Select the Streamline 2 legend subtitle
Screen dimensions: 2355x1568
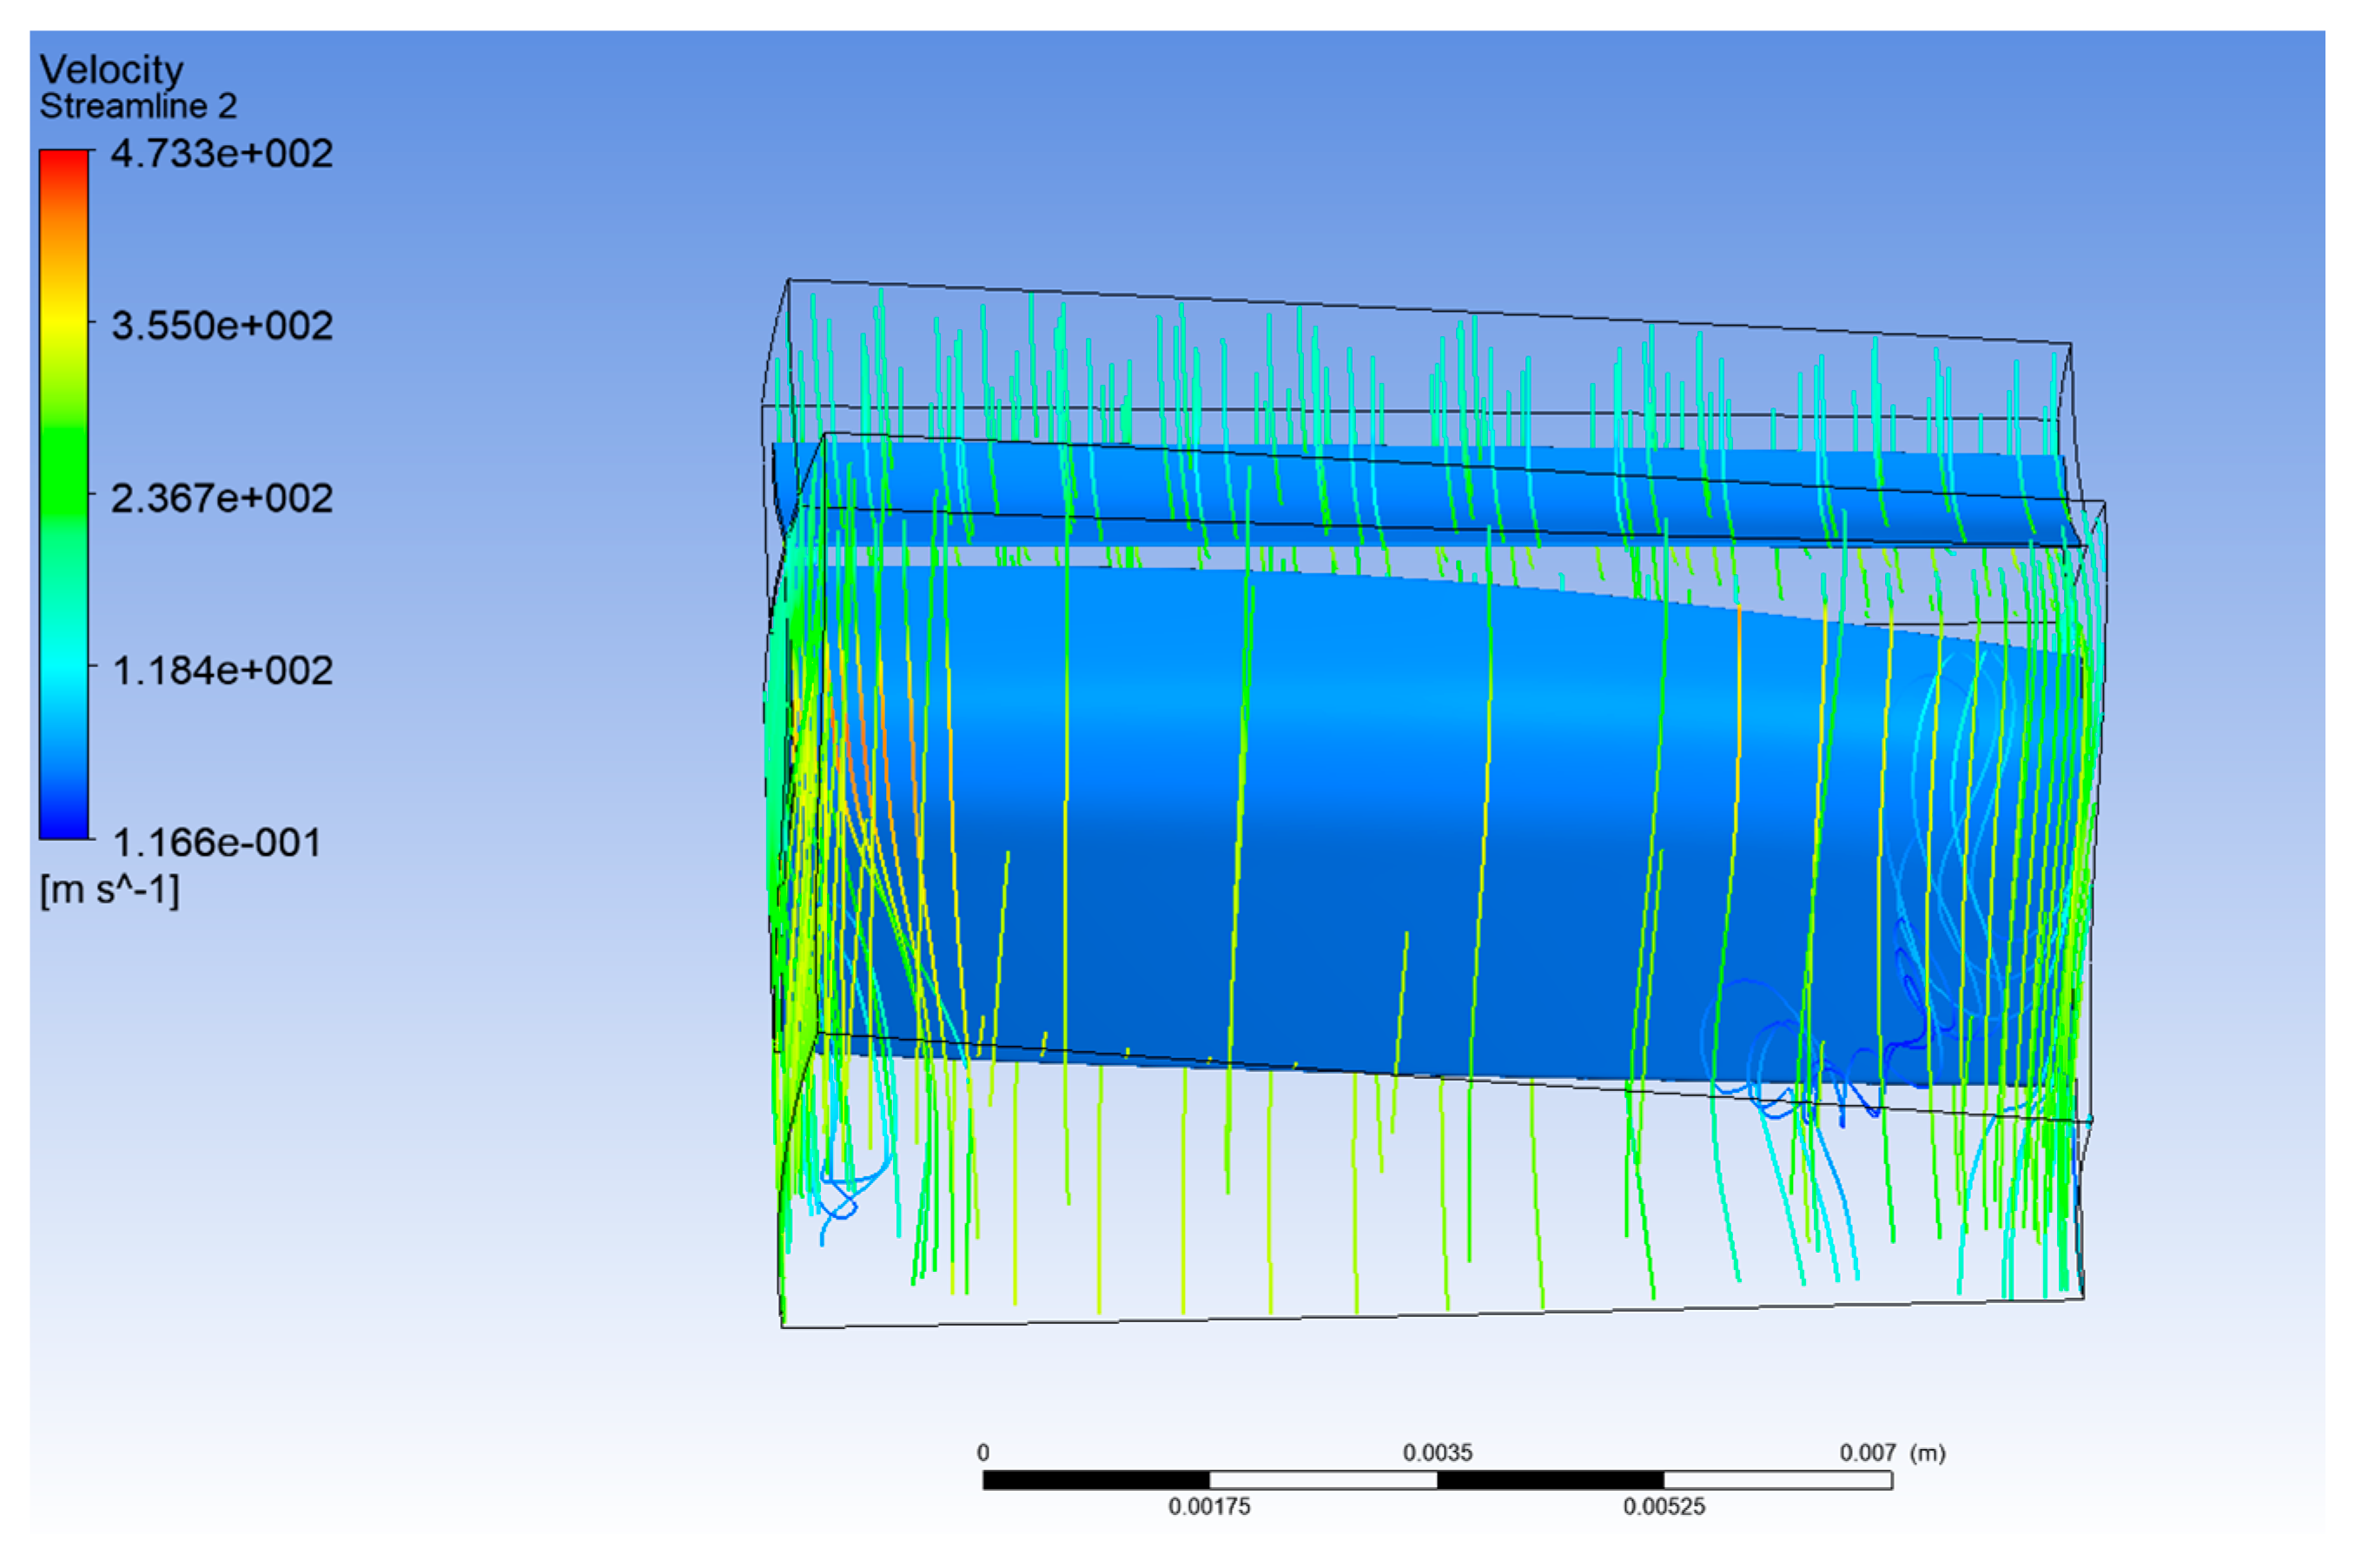click(138, 106)
